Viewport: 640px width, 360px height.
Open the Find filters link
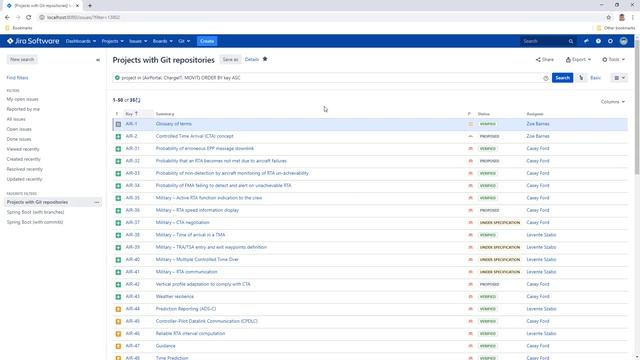pyautogui.click(x=17, y=78)
